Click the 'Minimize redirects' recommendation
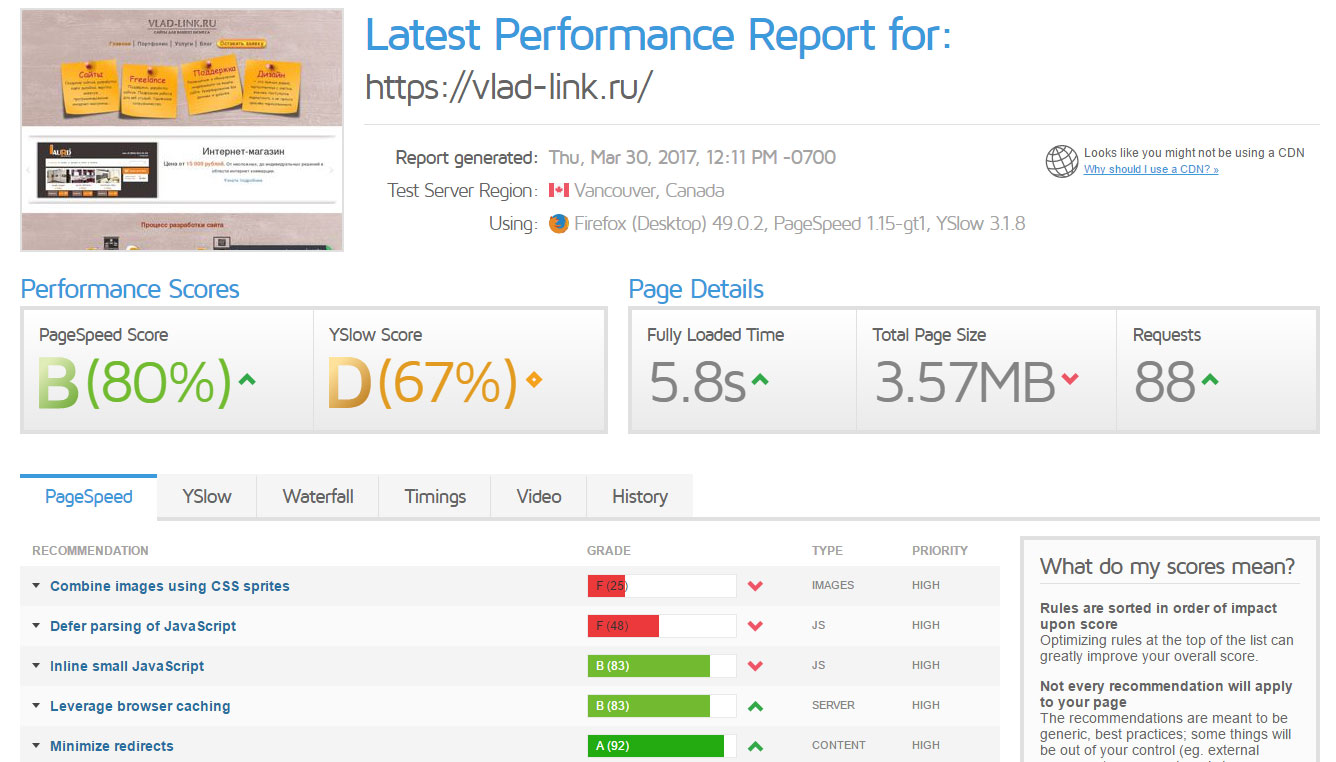This screenshot has width=1336, height=762. click(x=112, y=746)
